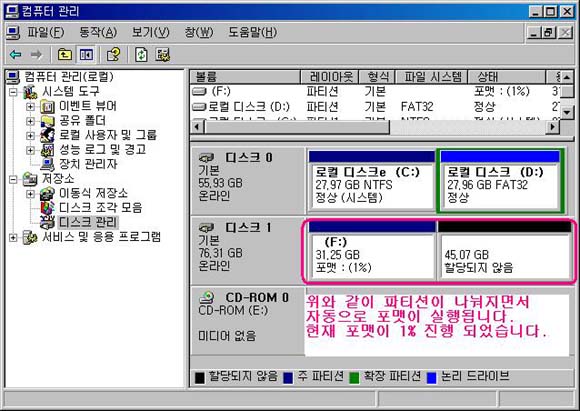Collapse the 저장소 tree node
Viewport: 580px width, 411px height.
click(13, 179)
